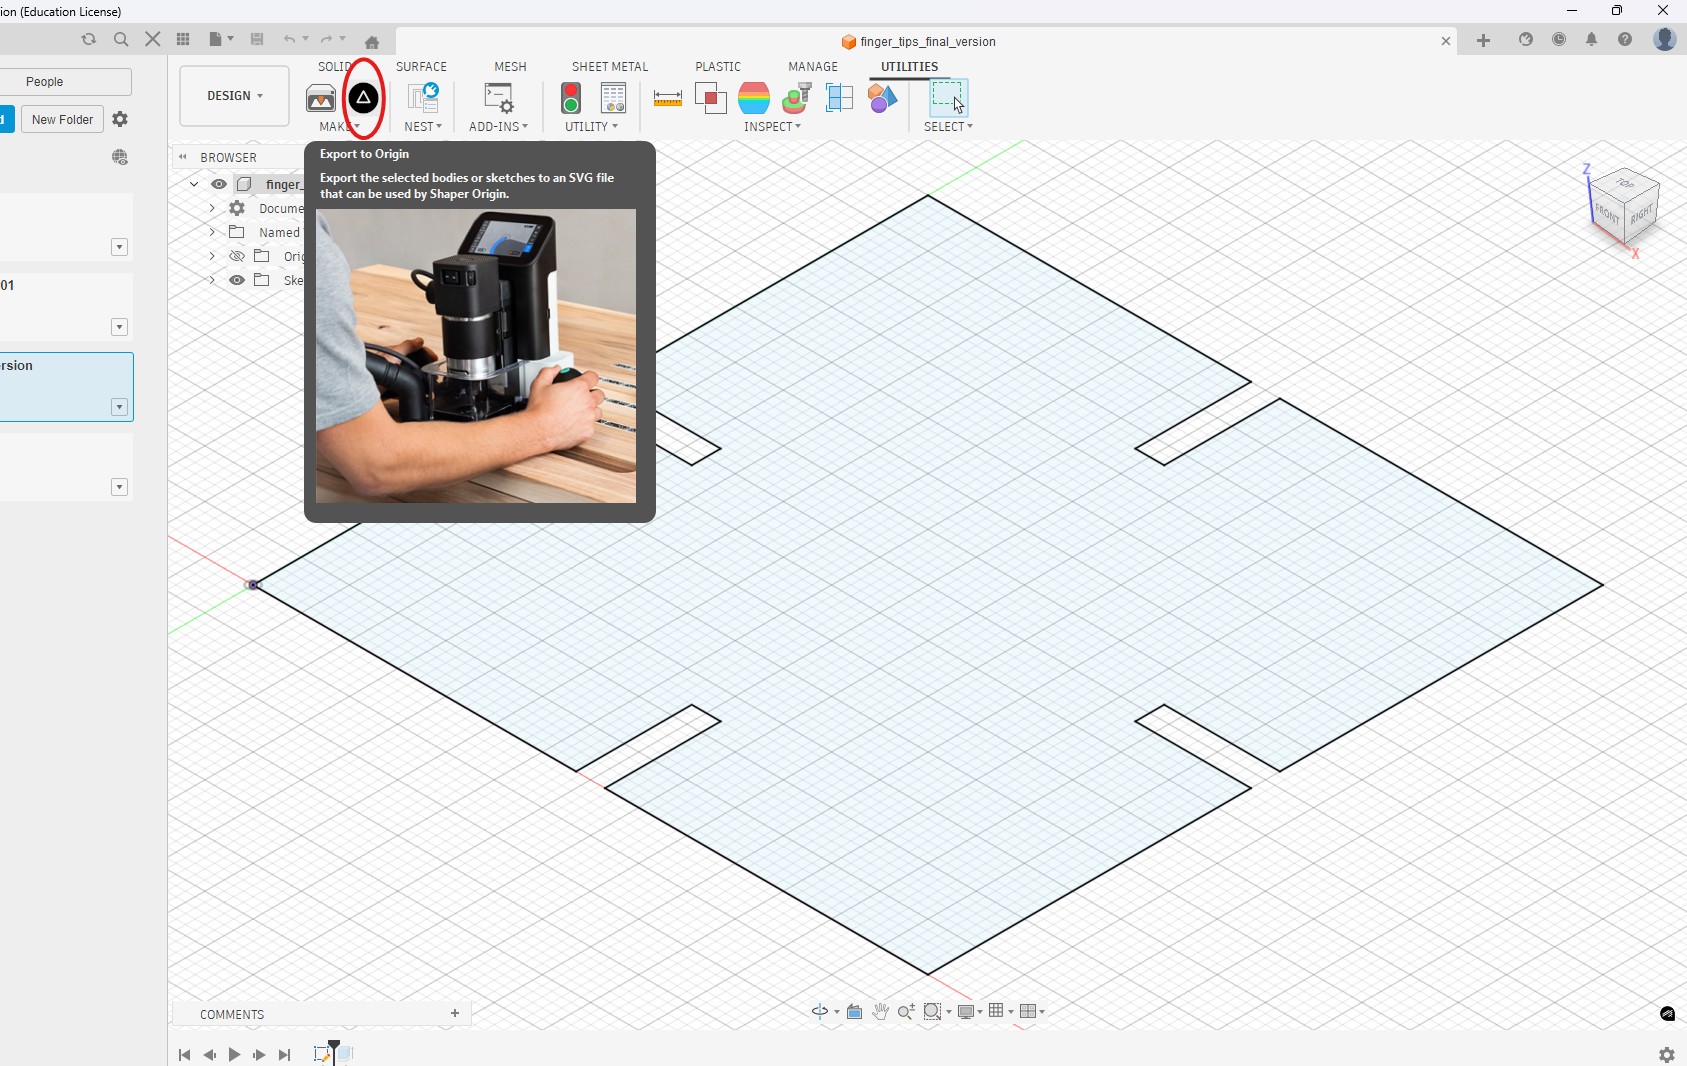Click the traffic light utility icon
This screenshot has width=1687, height=1066.
pyautogui.click(x=571, y=98)
